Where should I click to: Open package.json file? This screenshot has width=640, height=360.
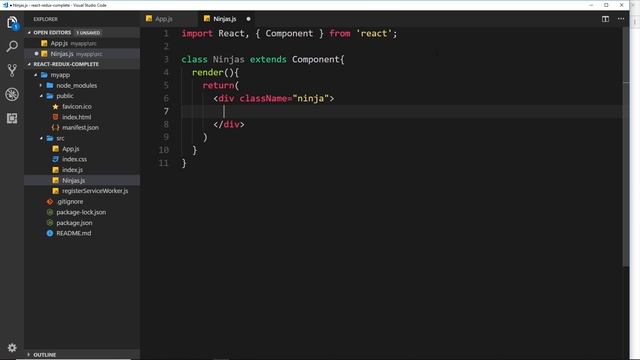[x=74, y=223]
